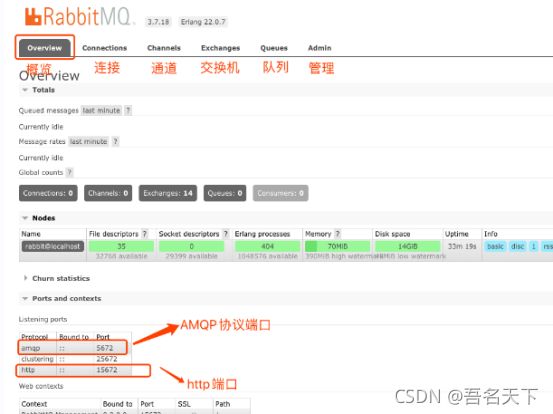This screenshot has width=553, height=414.
Task: Click the Consumers: 0 count button
Action: pyautogui.click(x=280, y=193)
